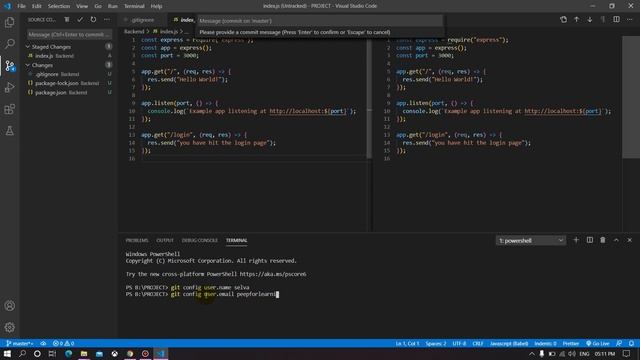Open file icon in diff editor toolbar
The height and width of the screenshot is (360, 640).
click(563, 20)
